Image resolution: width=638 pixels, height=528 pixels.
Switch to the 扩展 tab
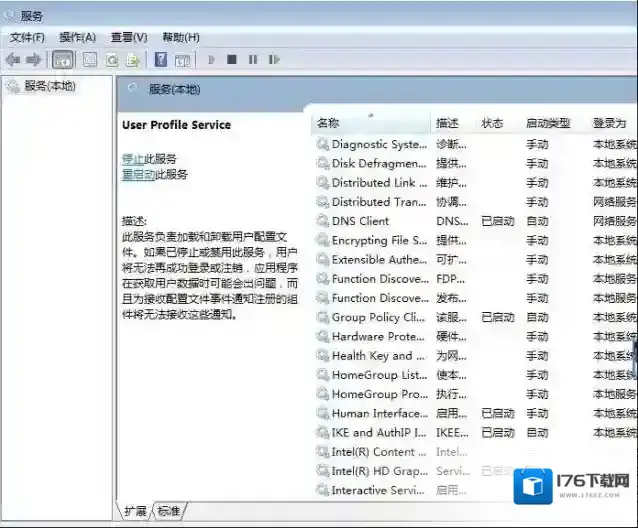(x=135, y=511)
